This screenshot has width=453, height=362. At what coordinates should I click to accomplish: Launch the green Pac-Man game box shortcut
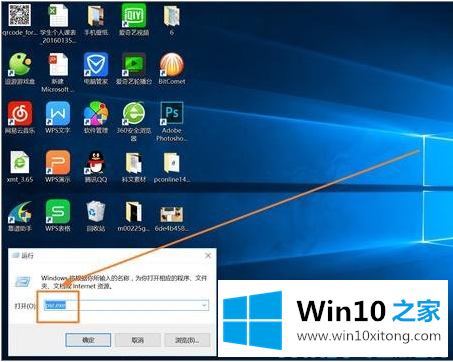point(20,68)
